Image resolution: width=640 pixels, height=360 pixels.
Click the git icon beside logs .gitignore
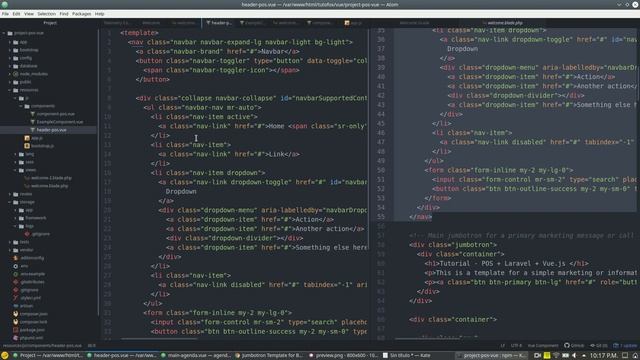click(x=27, y=234)
